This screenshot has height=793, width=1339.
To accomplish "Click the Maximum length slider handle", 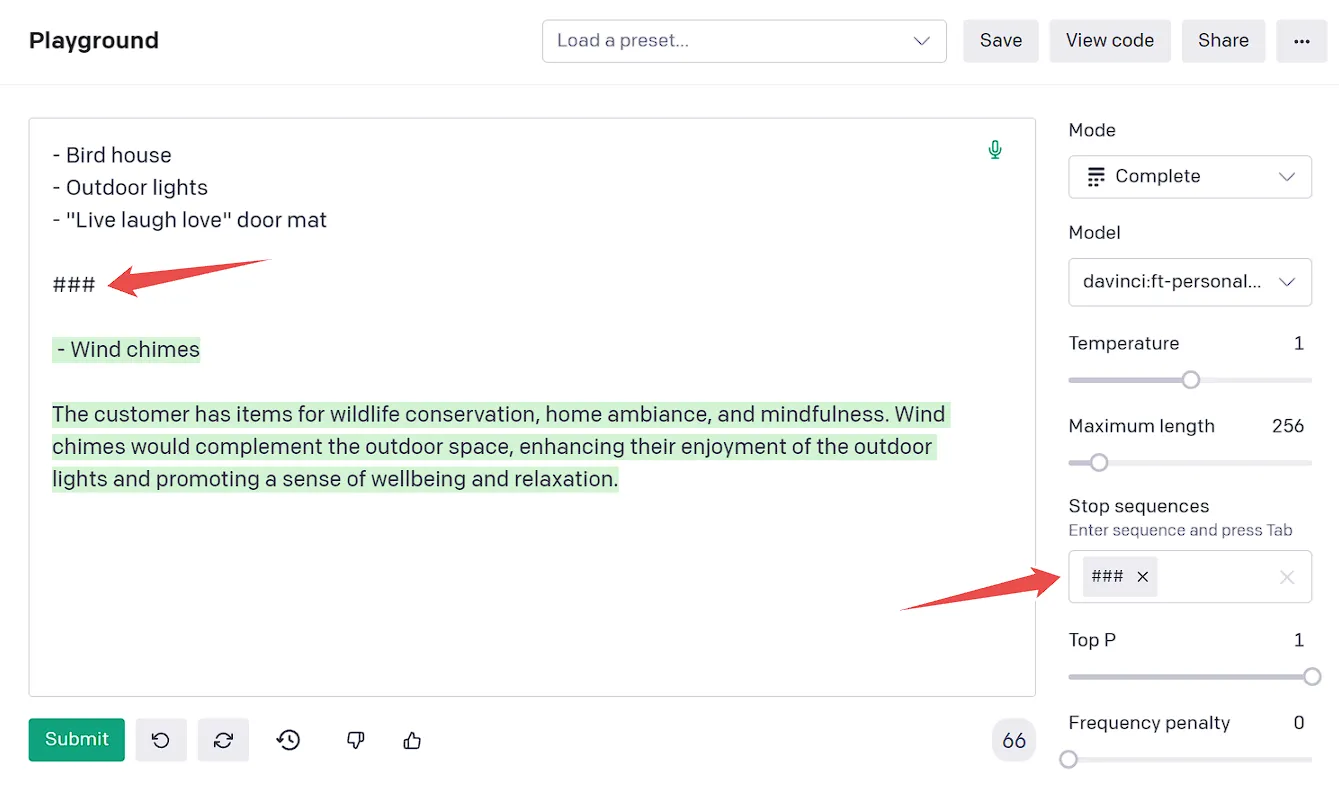I will pyautogui.click(x=1099, y=463).
